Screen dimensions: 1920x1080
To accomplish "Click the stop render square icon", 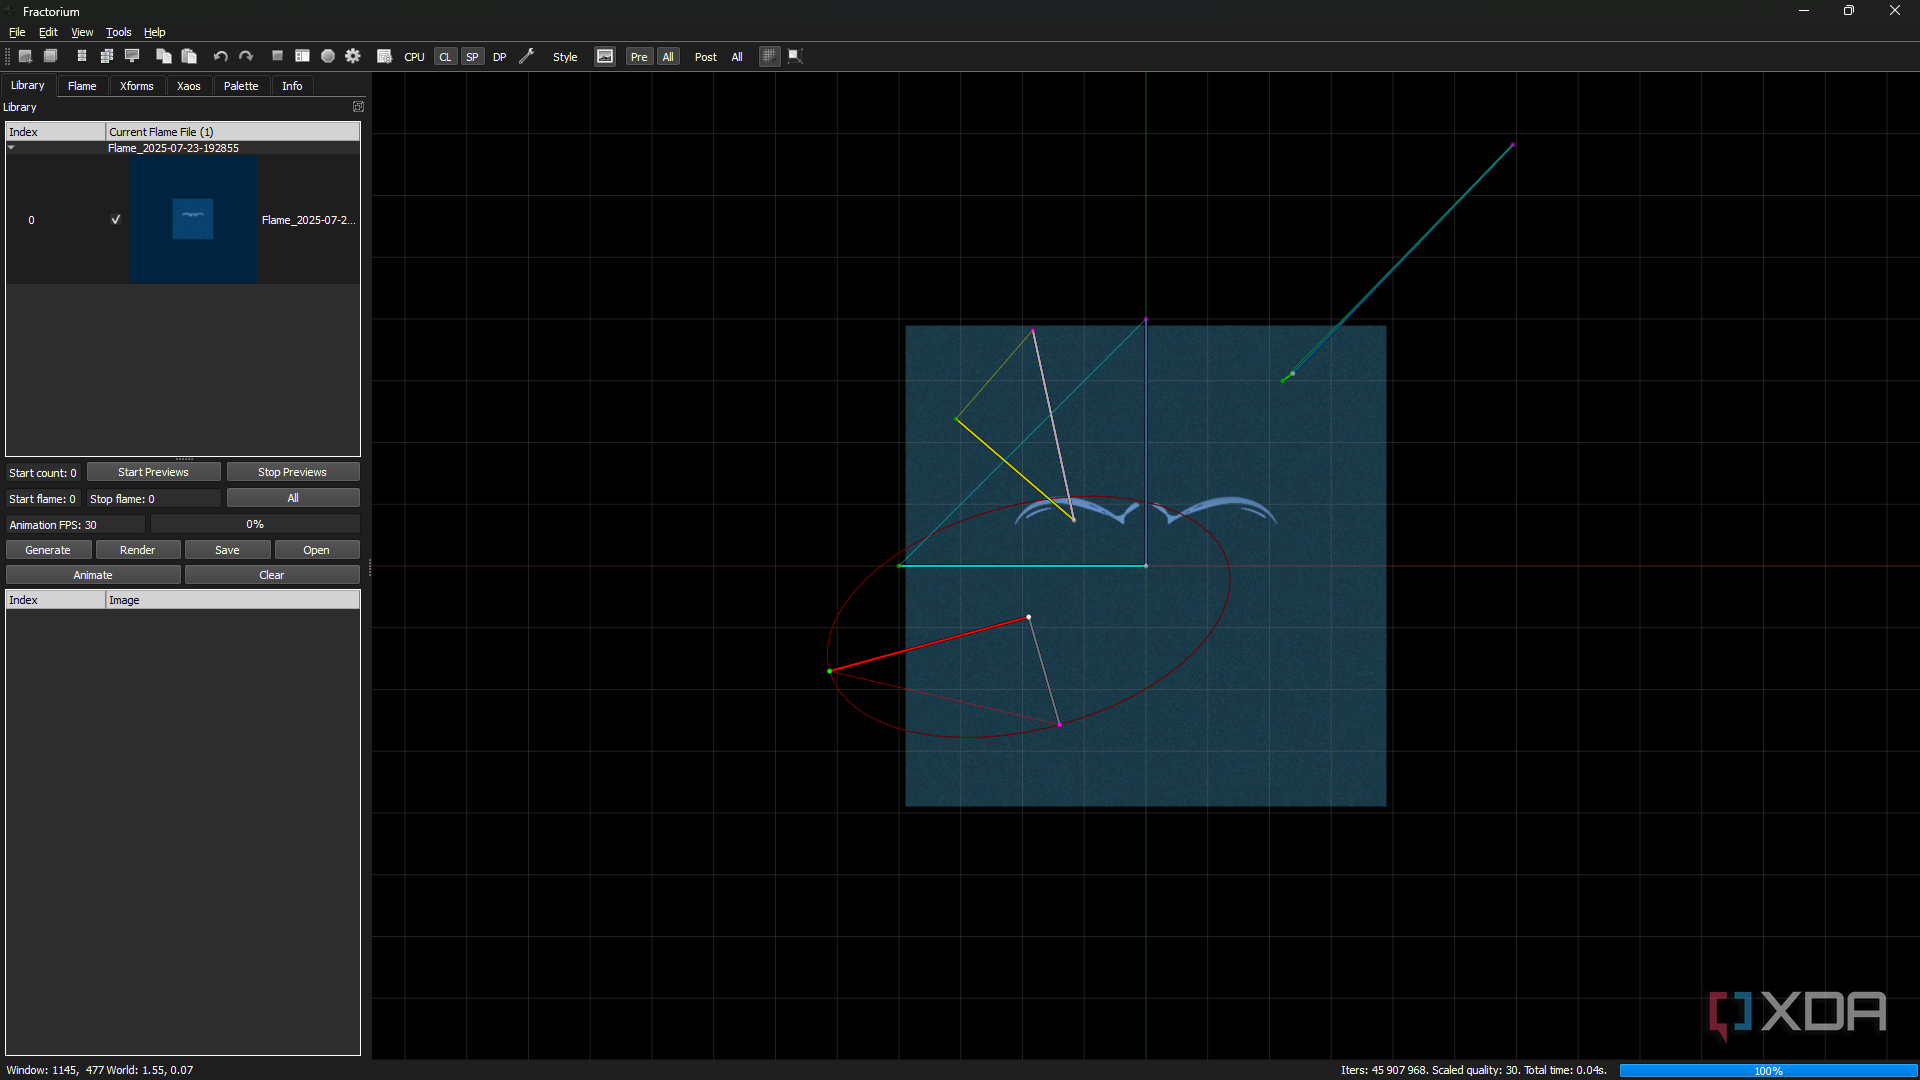I will (x=277, y=56).
